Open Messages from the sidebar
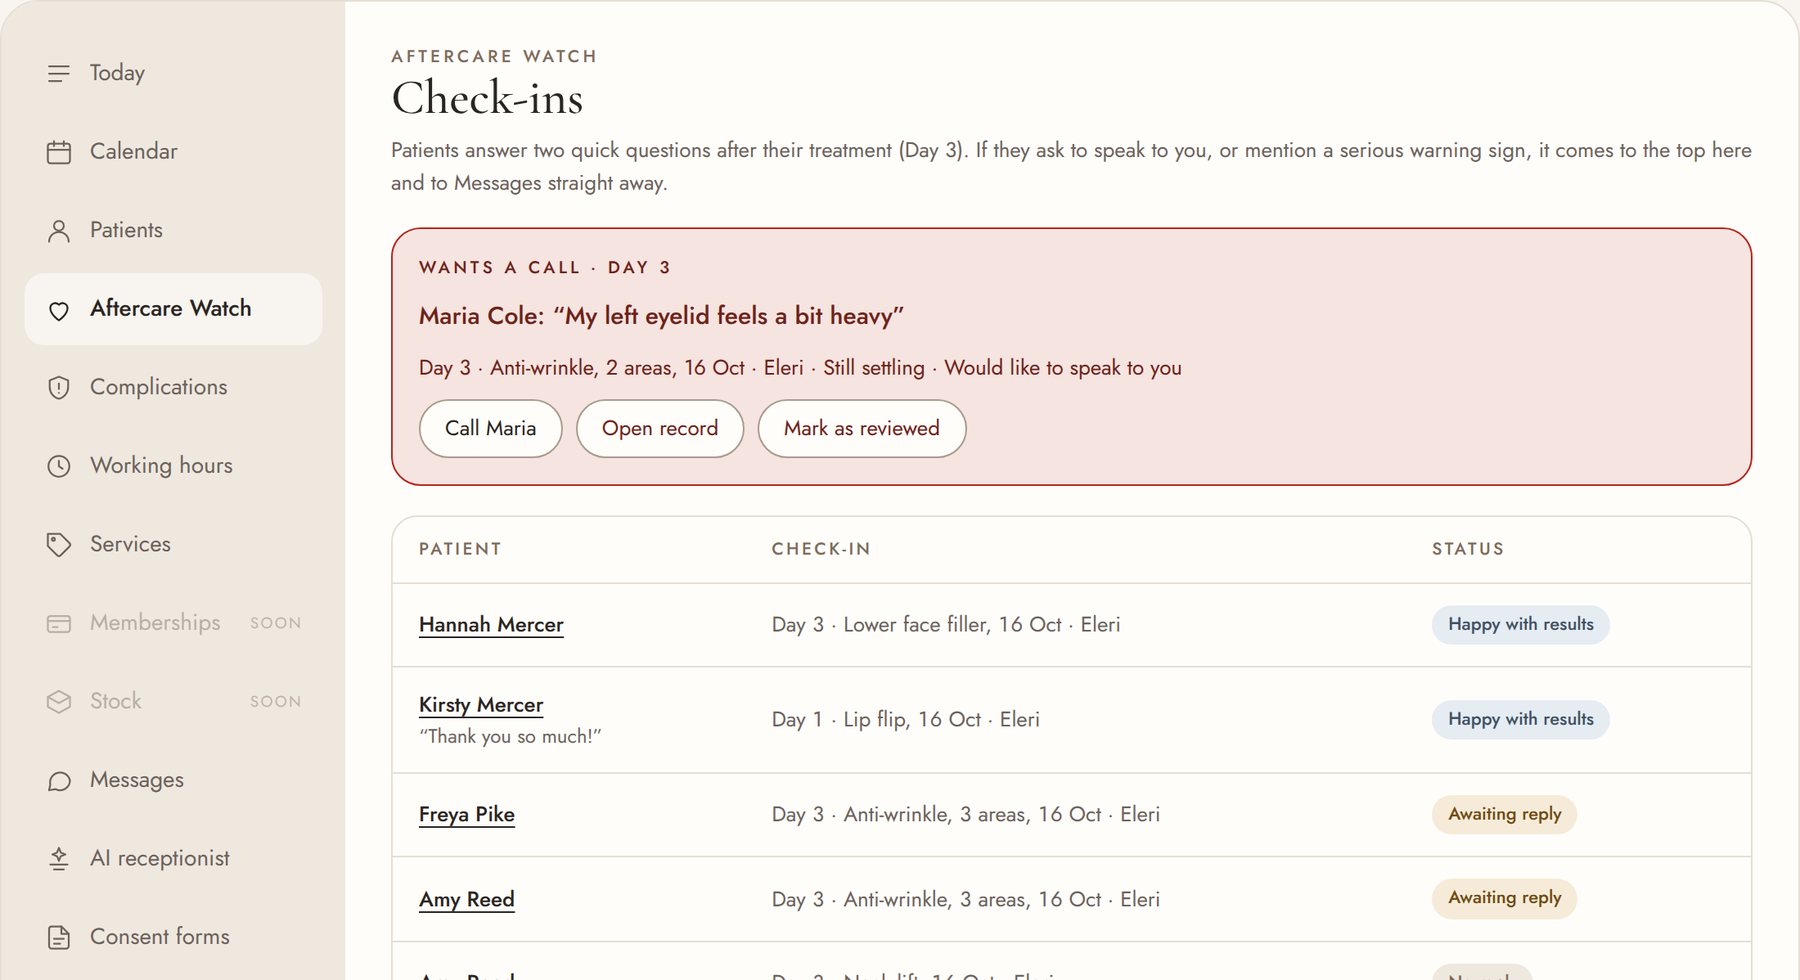 [174, 780]
